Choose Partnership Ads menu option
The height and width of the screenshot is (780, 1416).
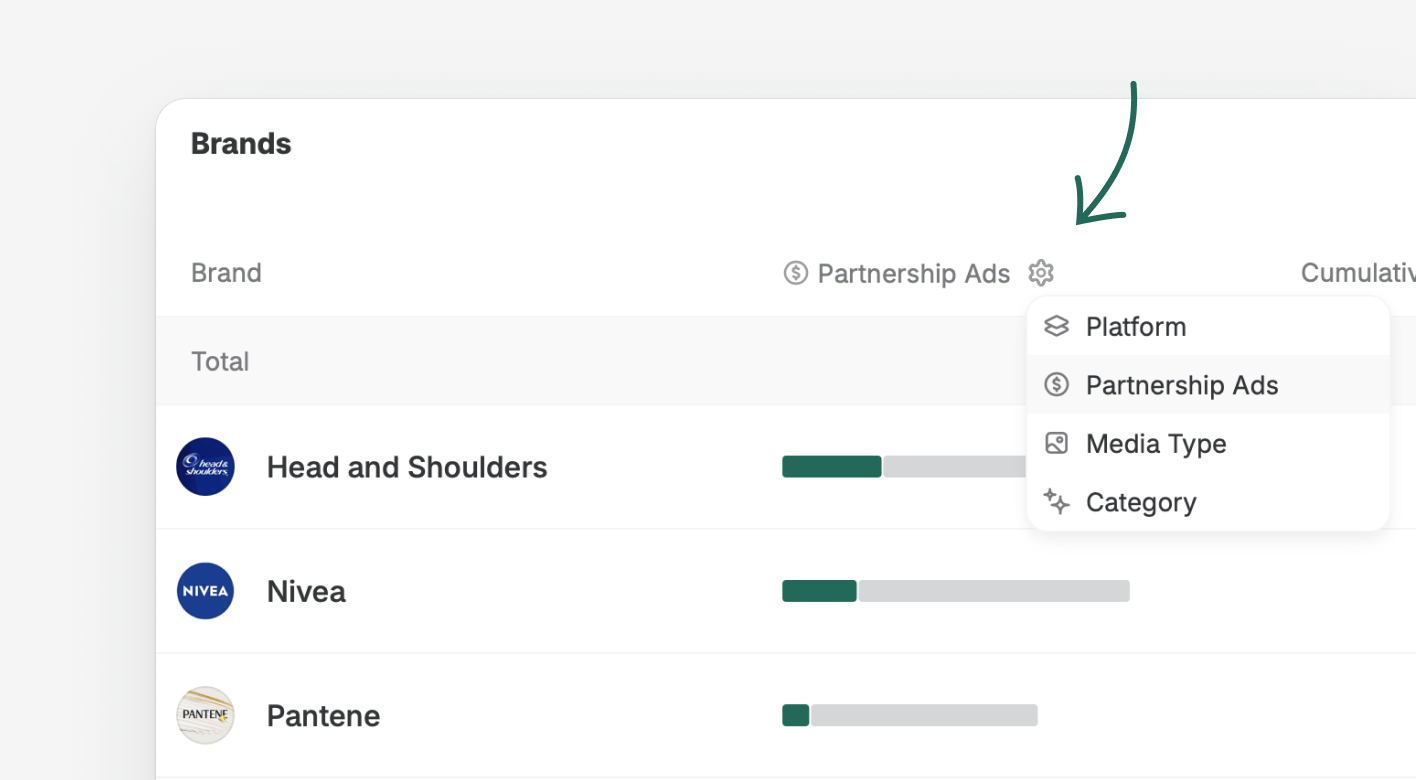(x=1182, y=385)
